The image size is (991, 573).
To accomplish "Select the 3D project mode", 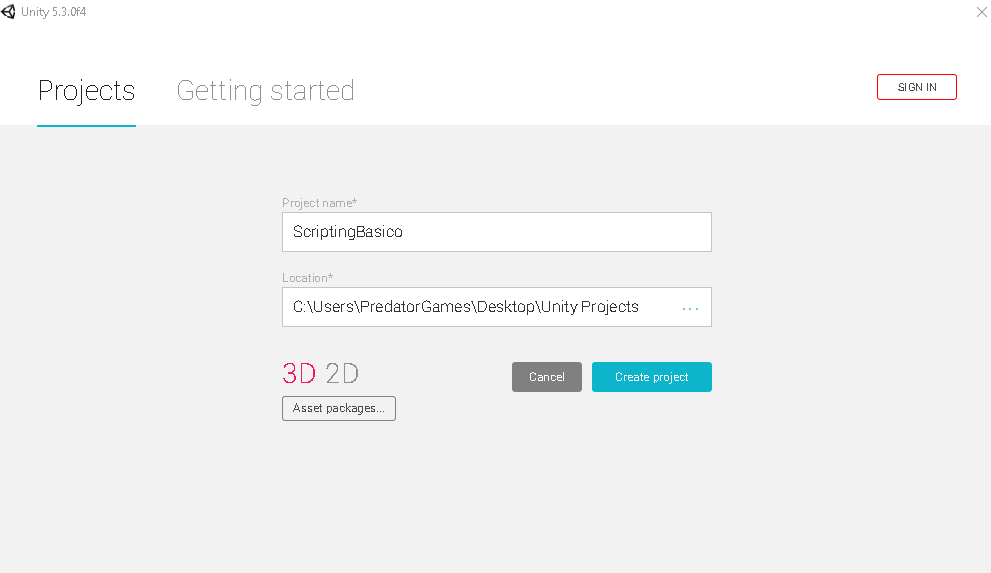I will click(299, 373).
